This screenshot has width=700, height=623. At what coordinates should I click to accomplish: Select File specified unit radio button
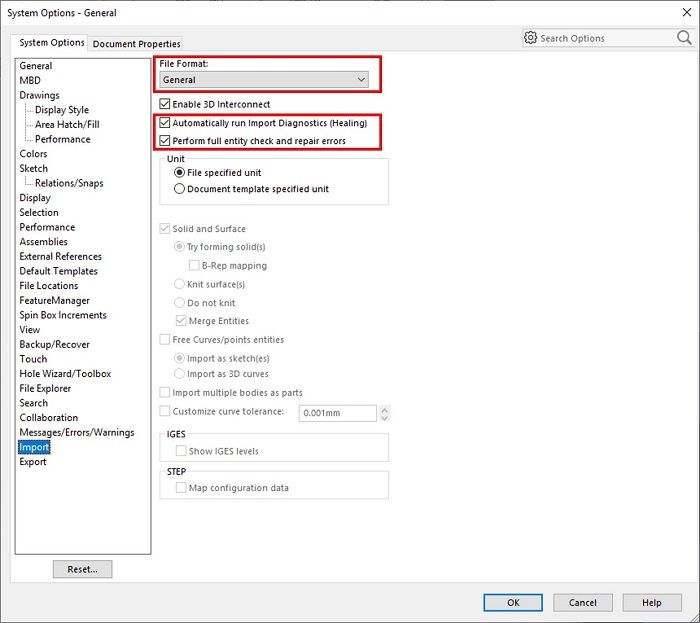pyautogui.click(x=180, y=172)
